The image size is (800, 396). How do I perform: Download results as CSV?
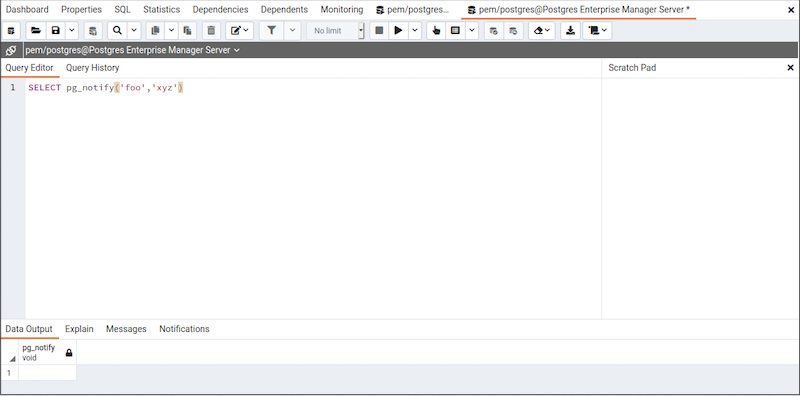tap(570, 31)
